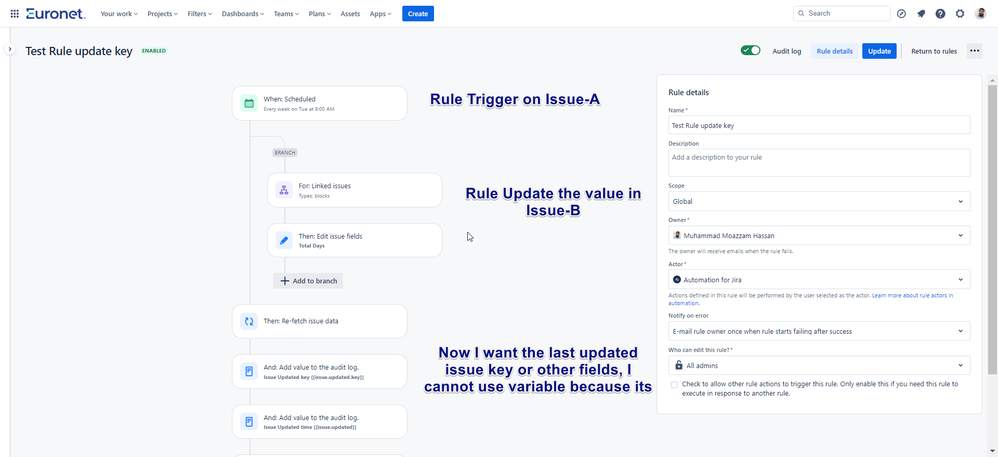Open the Plans menu
Viewport: 998px width, 457px height.
click(320, 13)
